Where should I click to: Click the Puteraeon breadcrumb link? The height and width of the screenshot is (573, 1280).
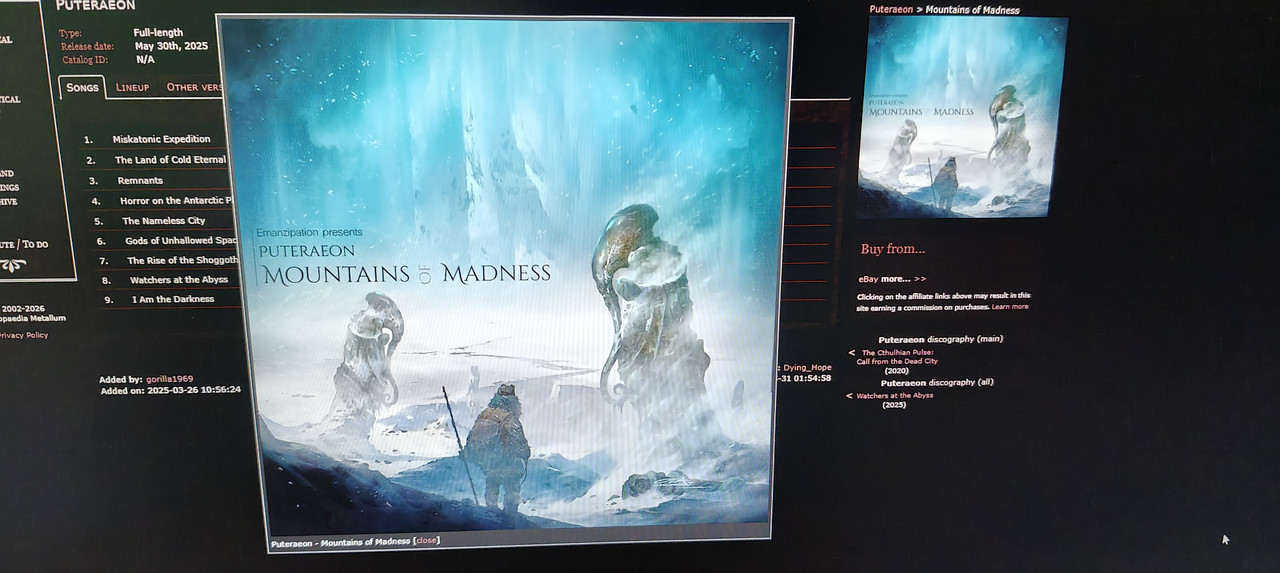[891, 9]
